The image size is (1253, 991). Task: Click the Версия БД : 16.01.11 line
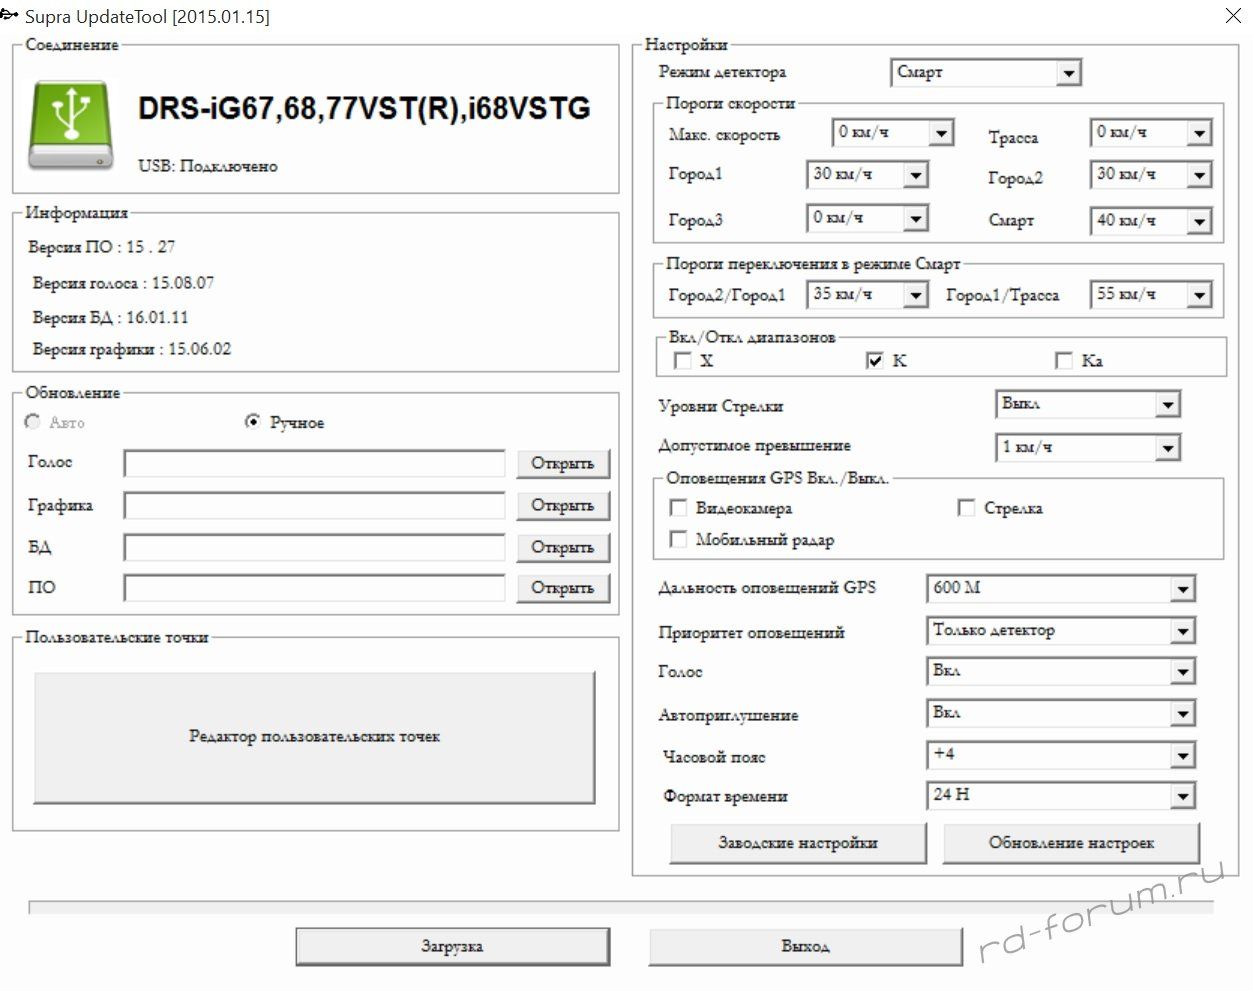tap(110, 318)
